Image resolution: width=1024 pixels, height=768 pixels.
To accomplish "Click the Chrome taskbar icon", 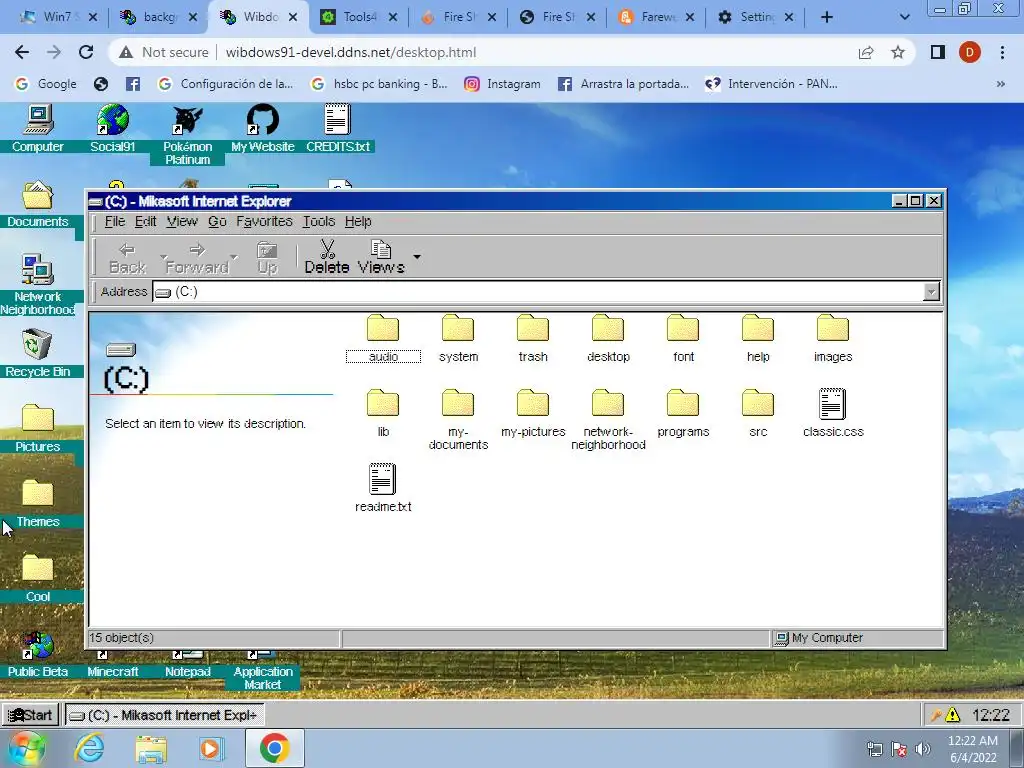I will (x=274, y=748).
